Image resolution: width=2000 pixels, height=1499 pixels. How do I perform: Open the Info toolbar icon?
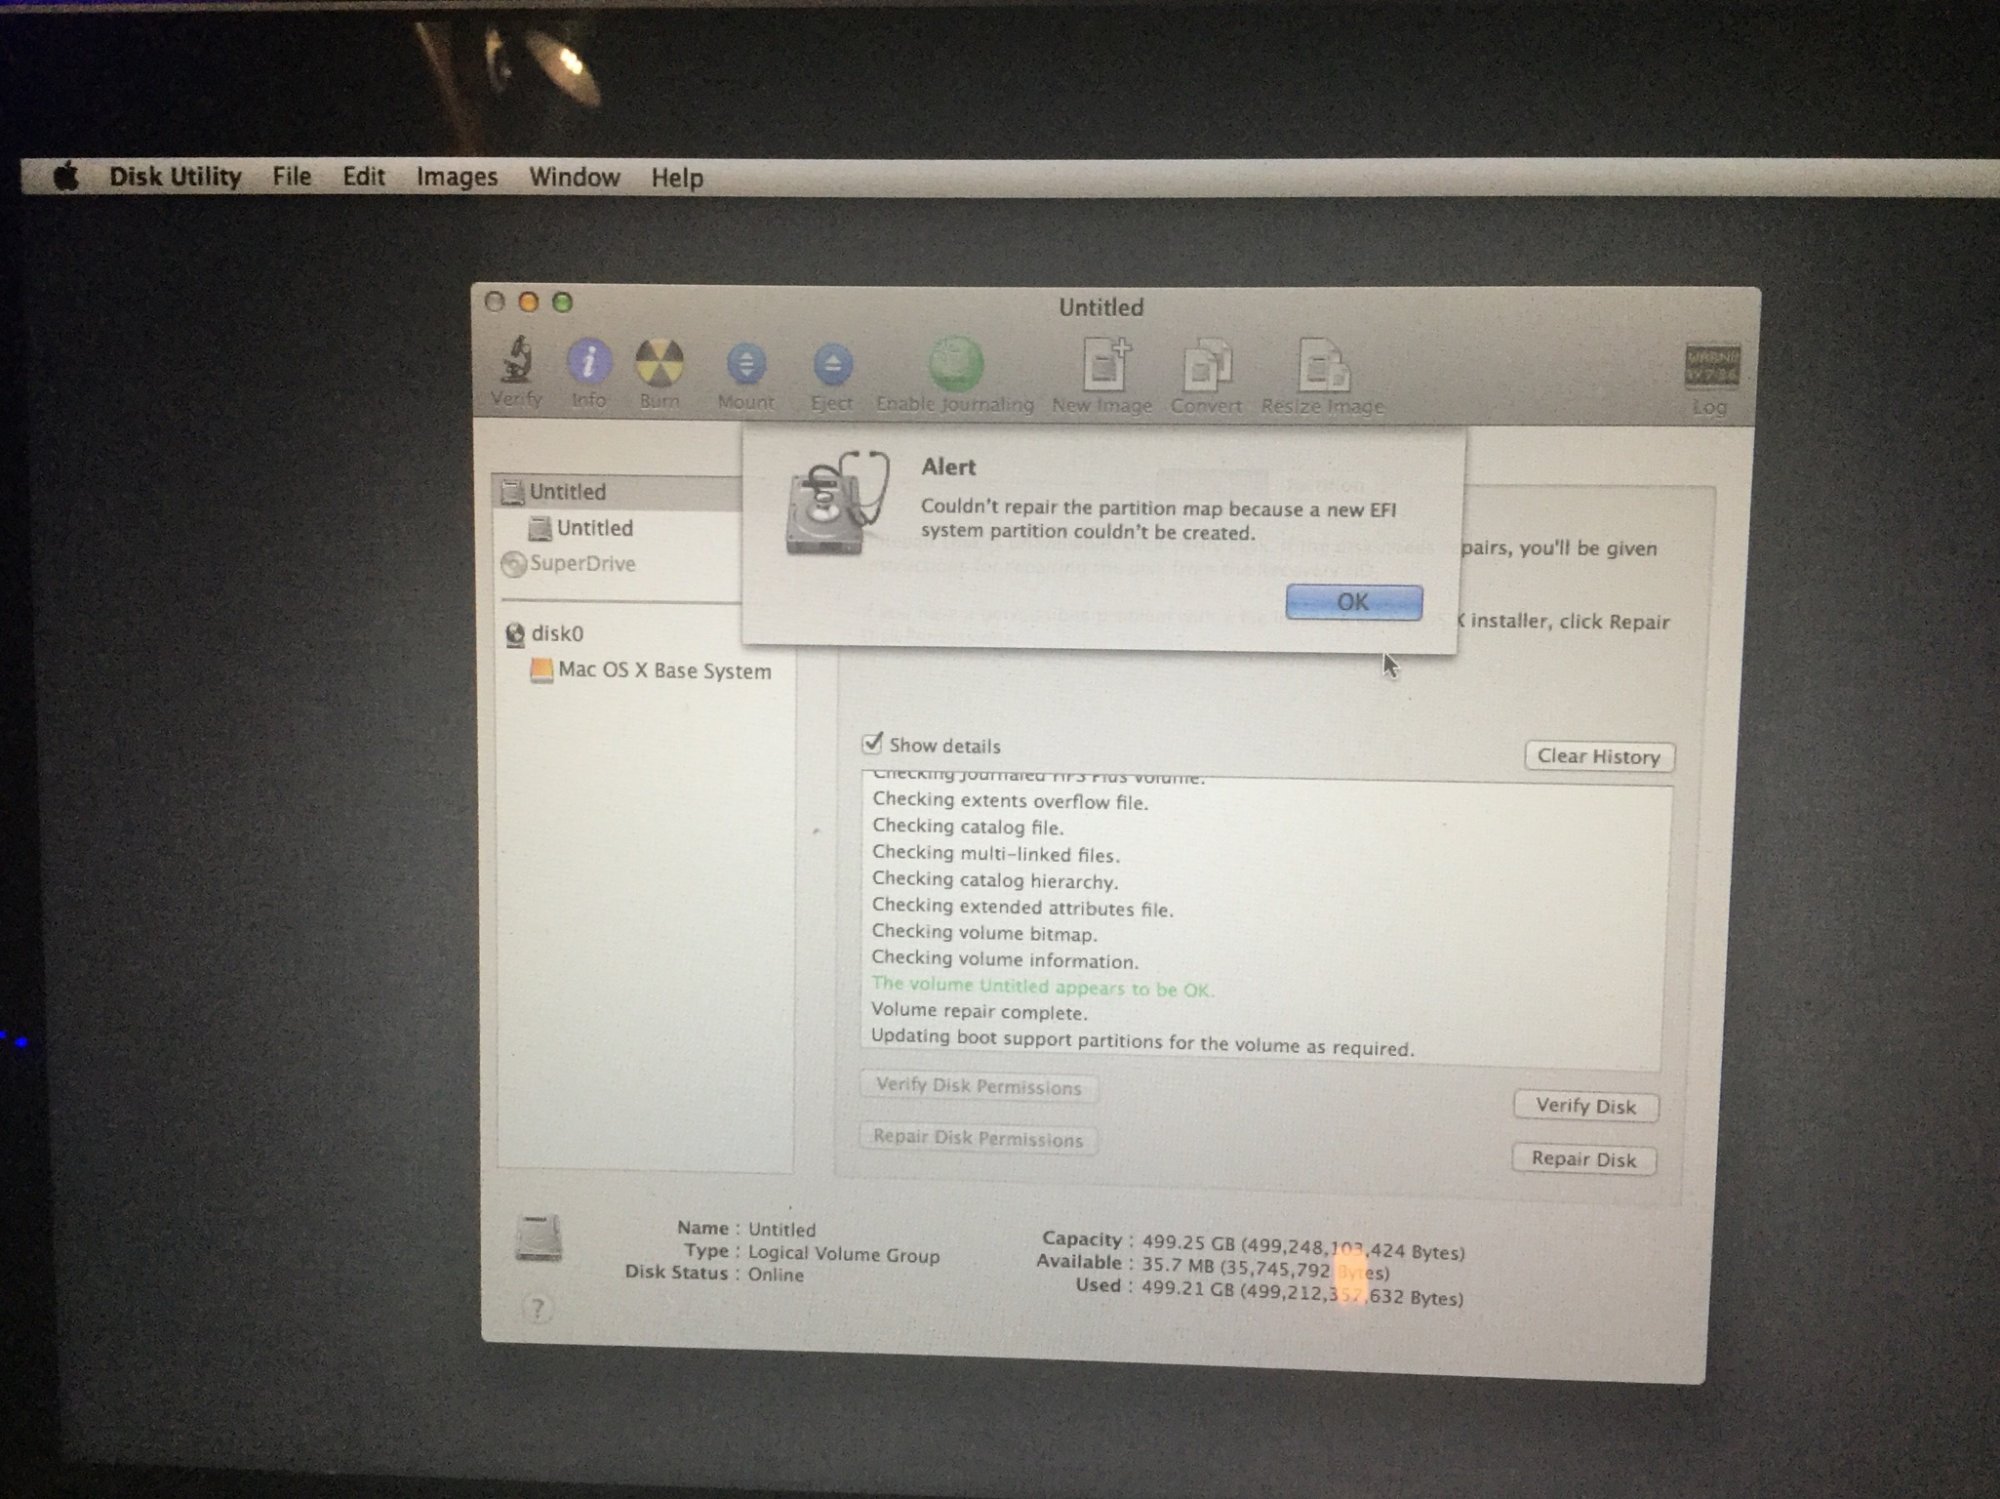588,361
